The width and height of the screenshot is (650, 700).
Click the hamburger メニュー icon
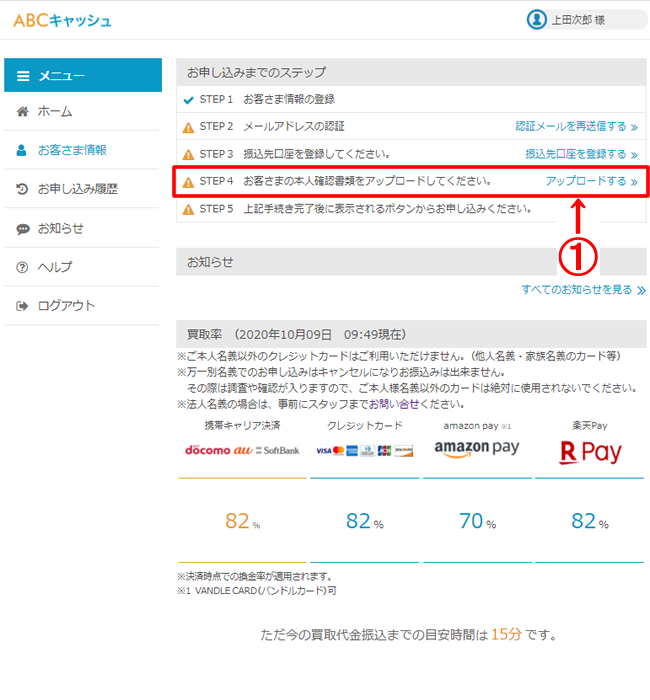pyautogui.click(x=23, y=76)
